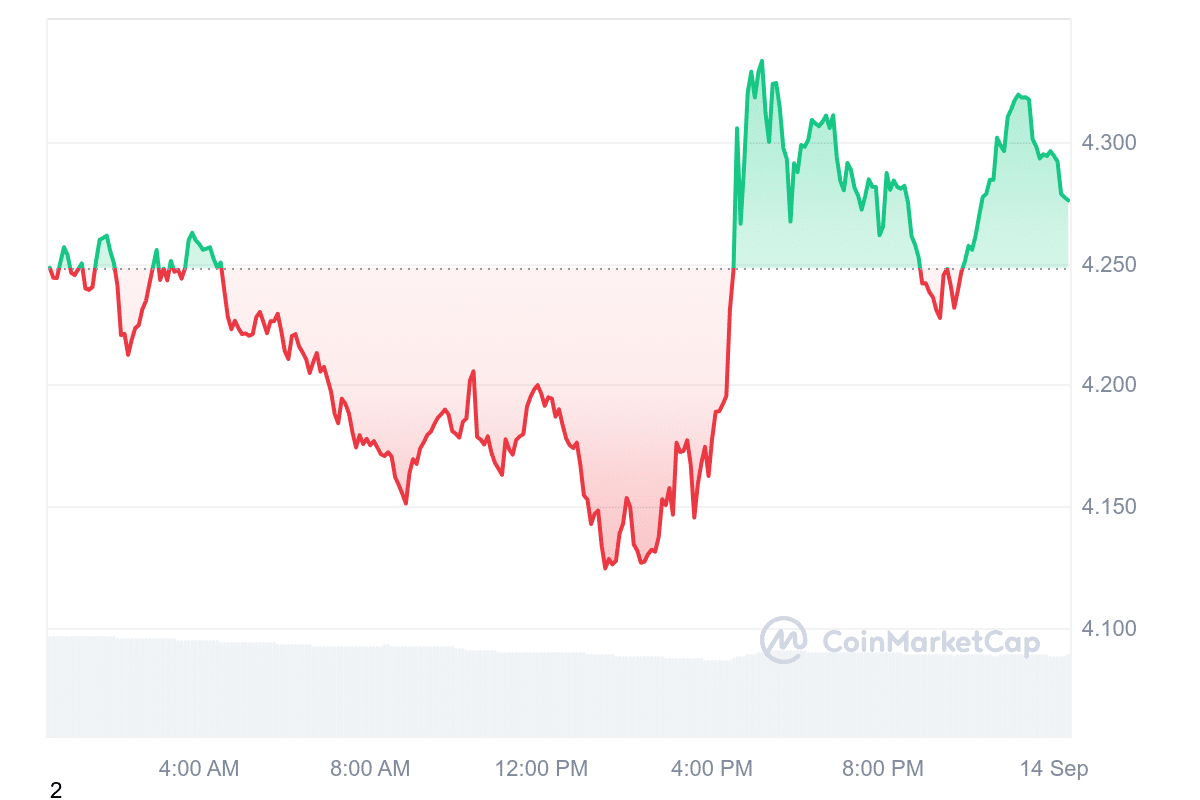Click the 4.300 price axis label
Screen dimensions: 1200x800
1111,143
